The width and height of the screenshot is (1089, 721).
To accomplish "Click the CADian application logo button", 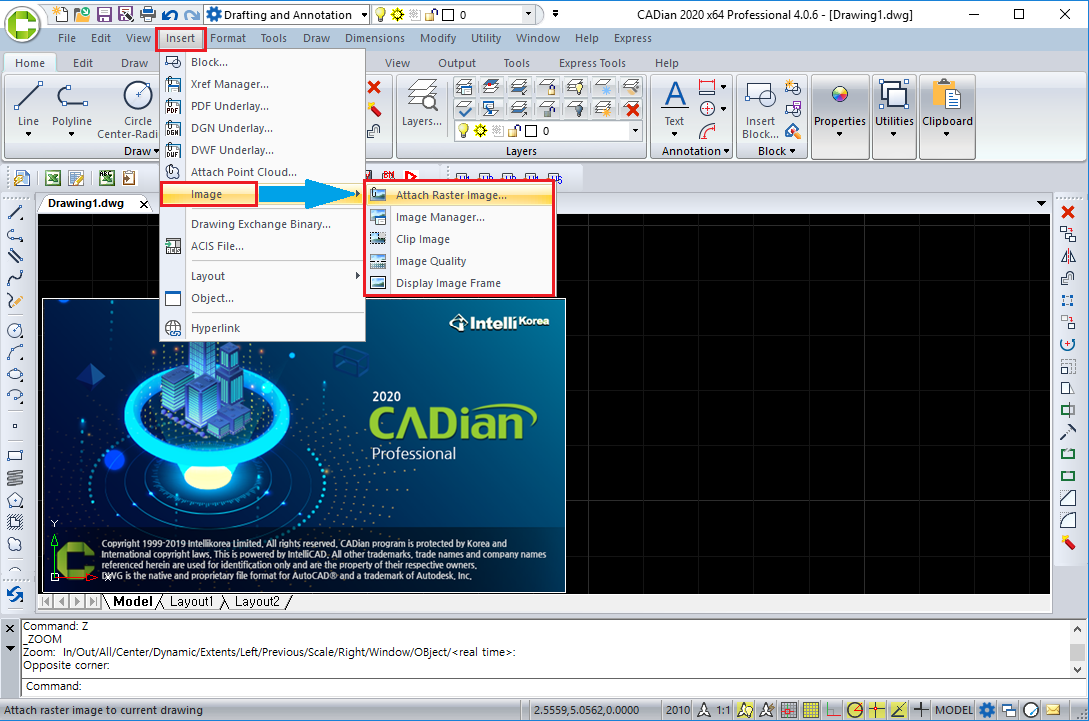I will click(23, 23).
